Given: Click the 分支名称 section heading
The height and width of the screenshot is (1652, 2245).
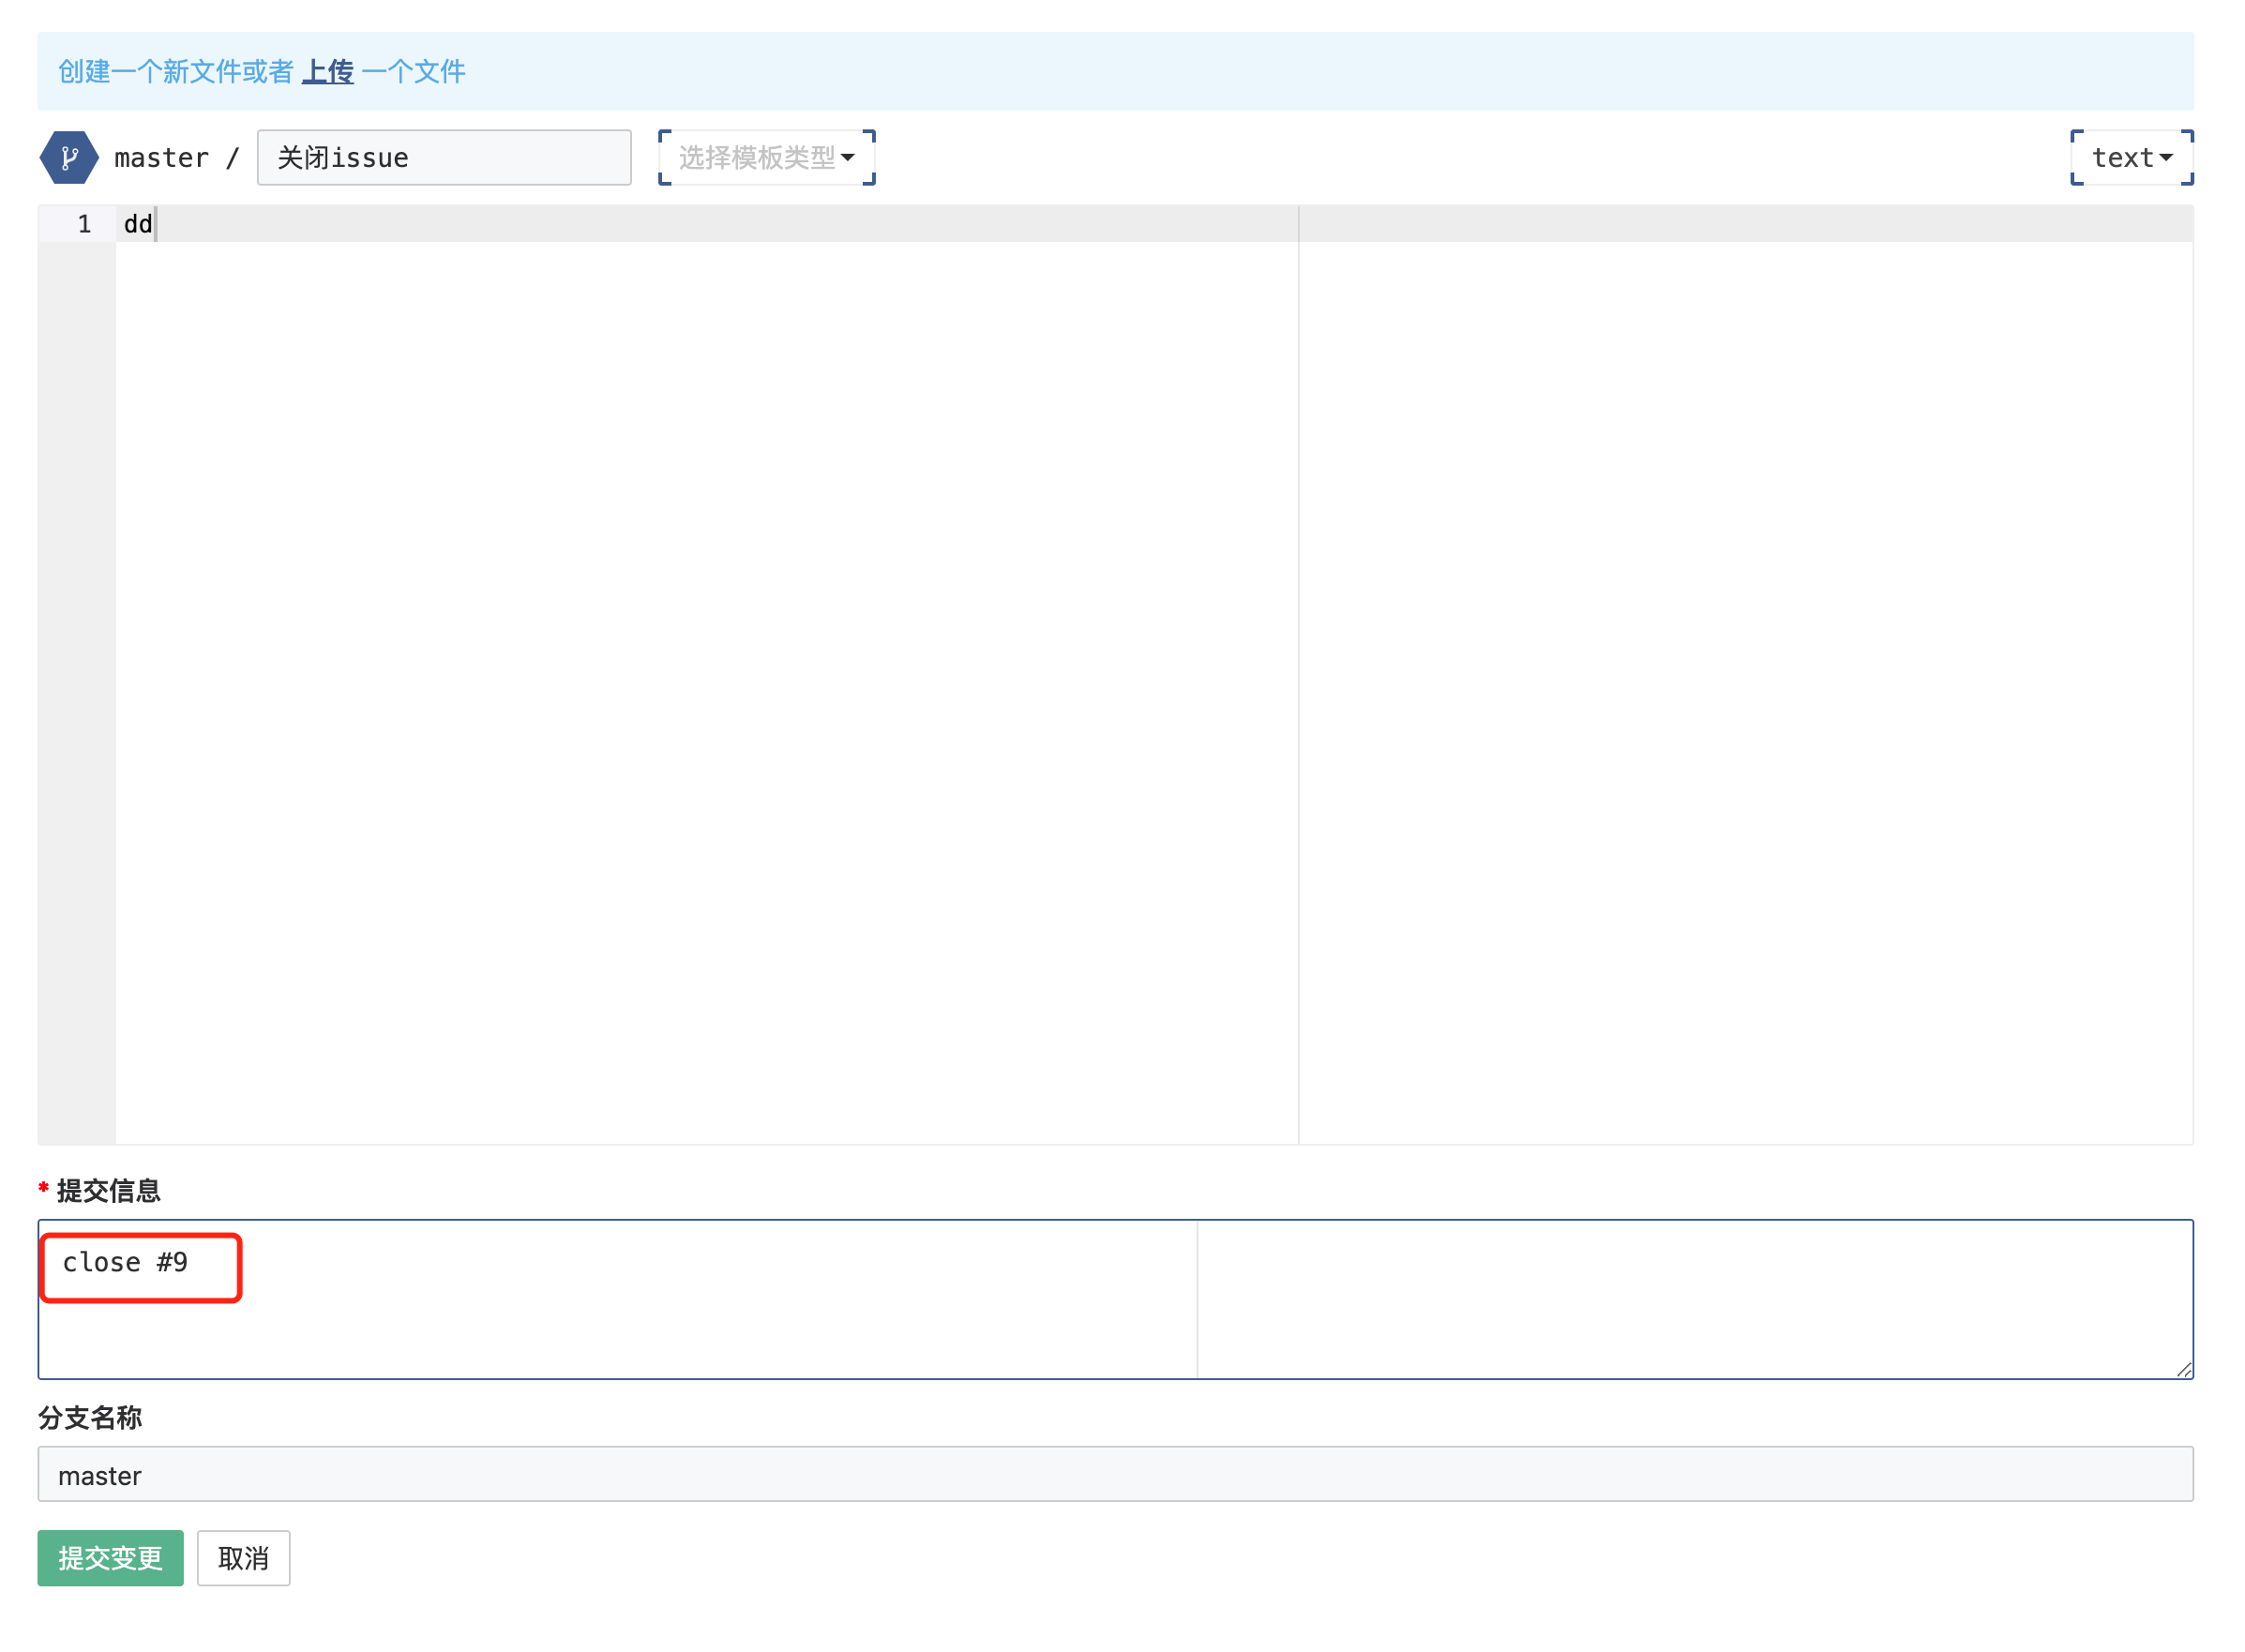Looking at the screenshot, I should point(89,1418).
